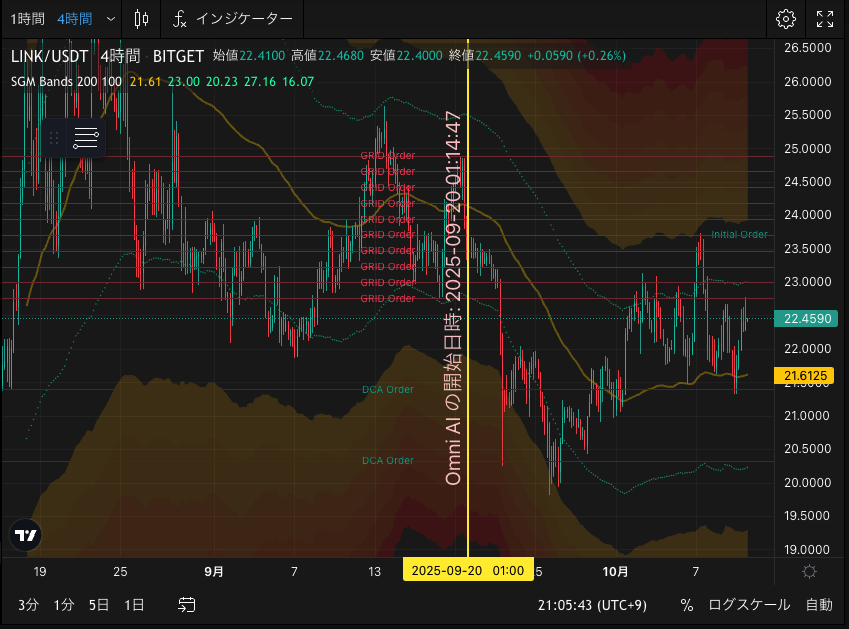The width and height of the screenshot is (849, 629).
Task: Set date range to 1日
Action: click(133, 604)
